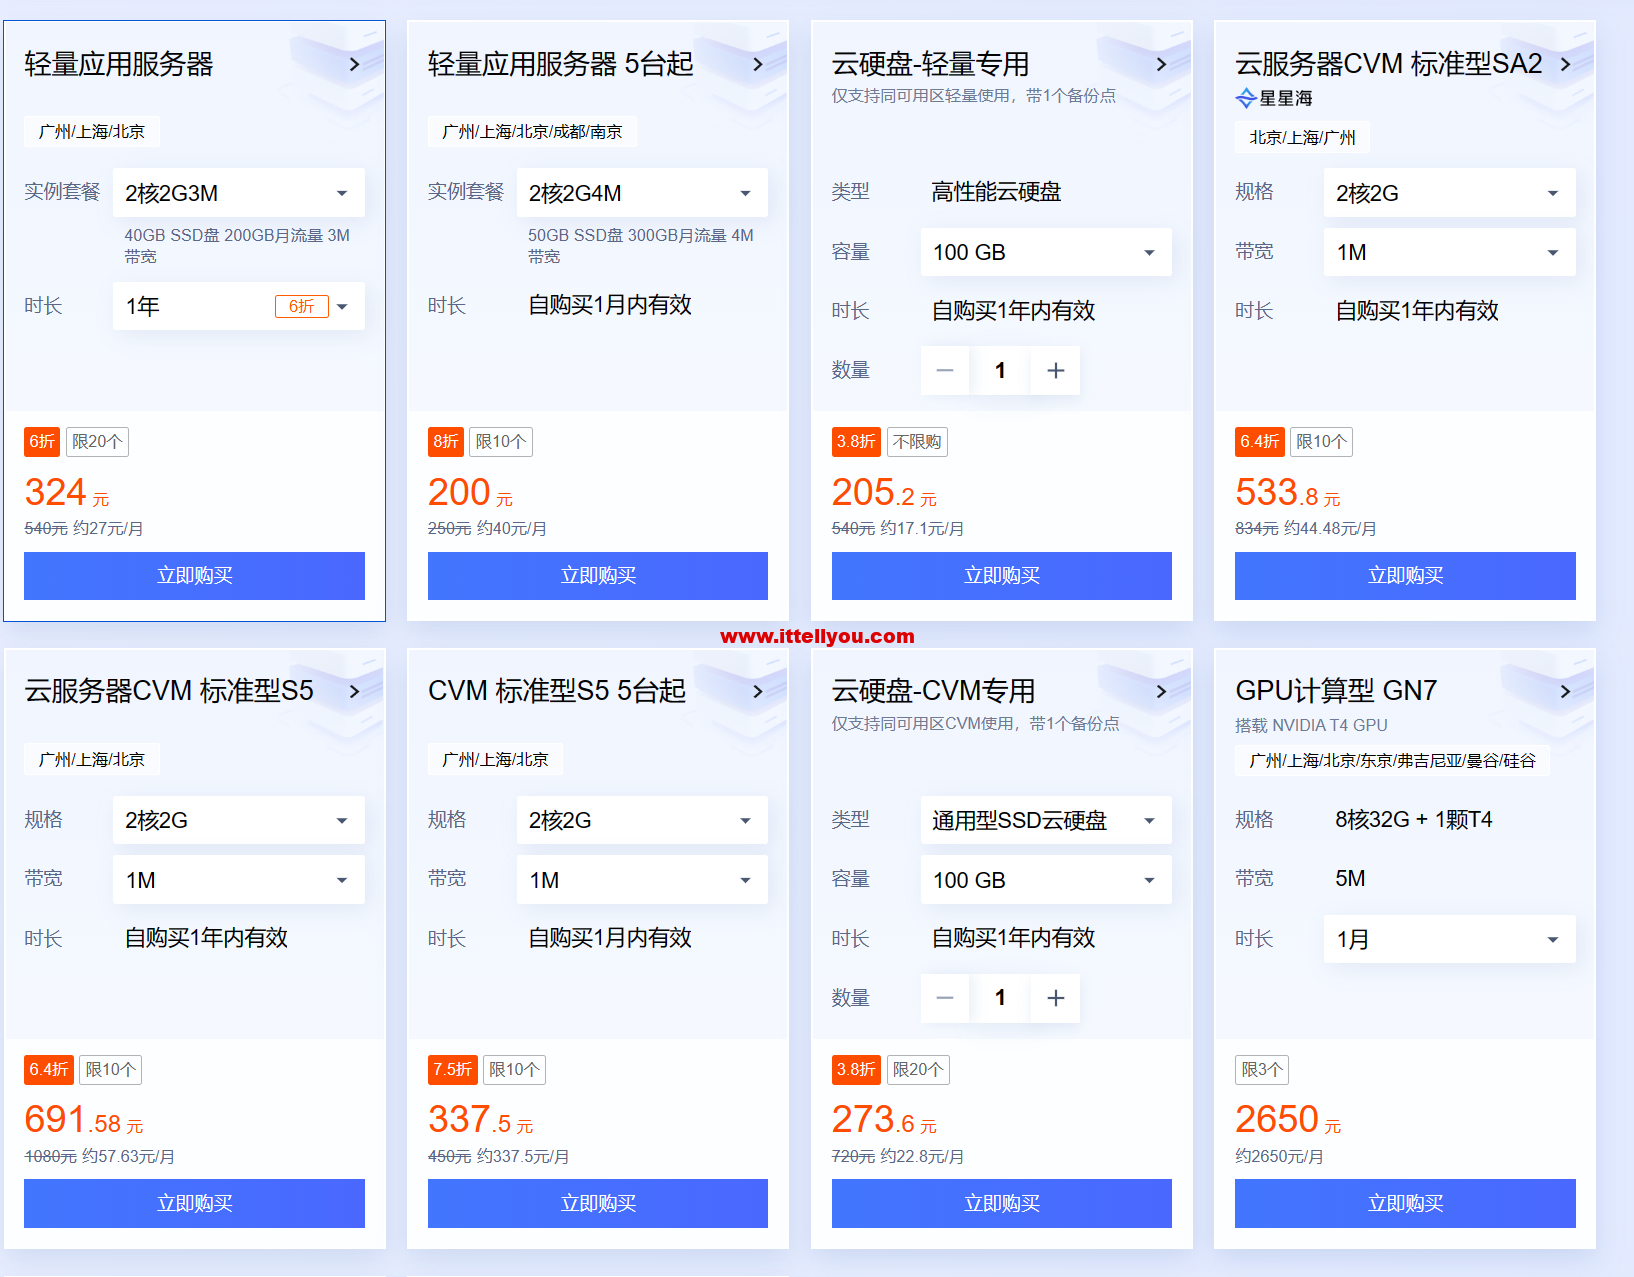The height and width of the screenshot is (1277, 1634).
Task: Open the 云硬盘-轻量专用 title link
Action: [931, 64]
